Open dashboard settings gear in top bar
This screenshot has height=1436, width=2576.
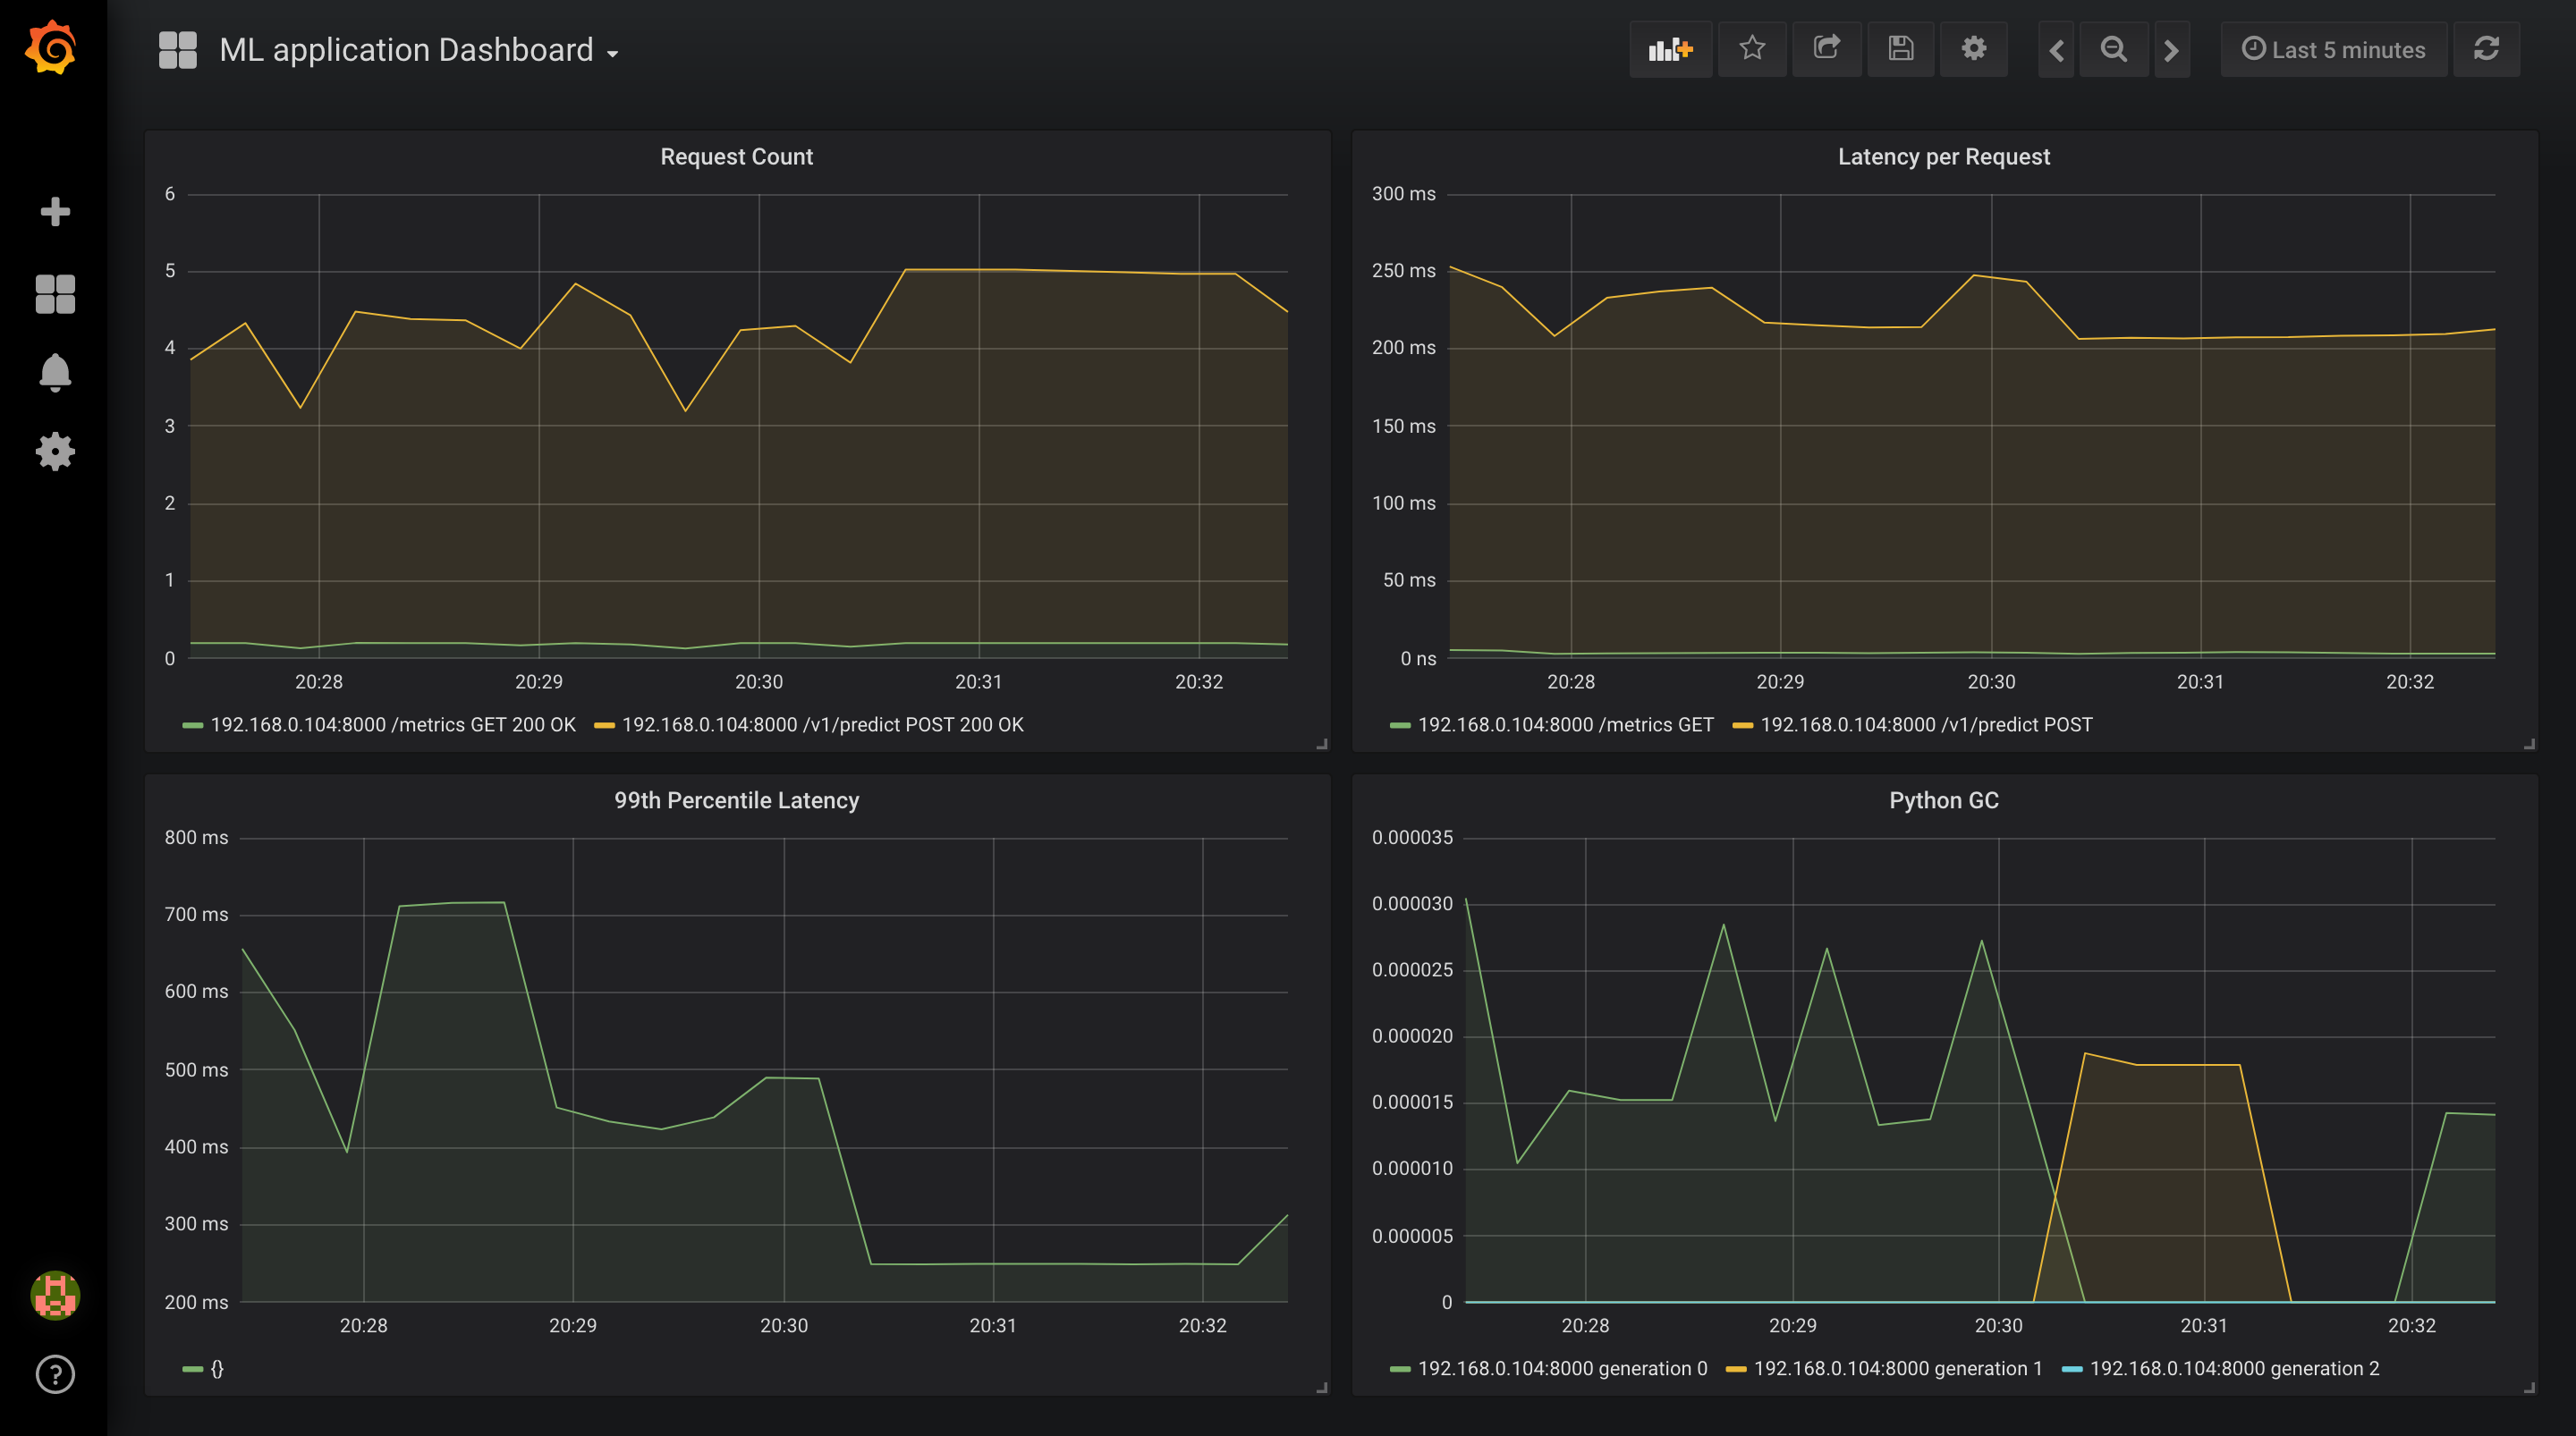(x=1974, y=49)
